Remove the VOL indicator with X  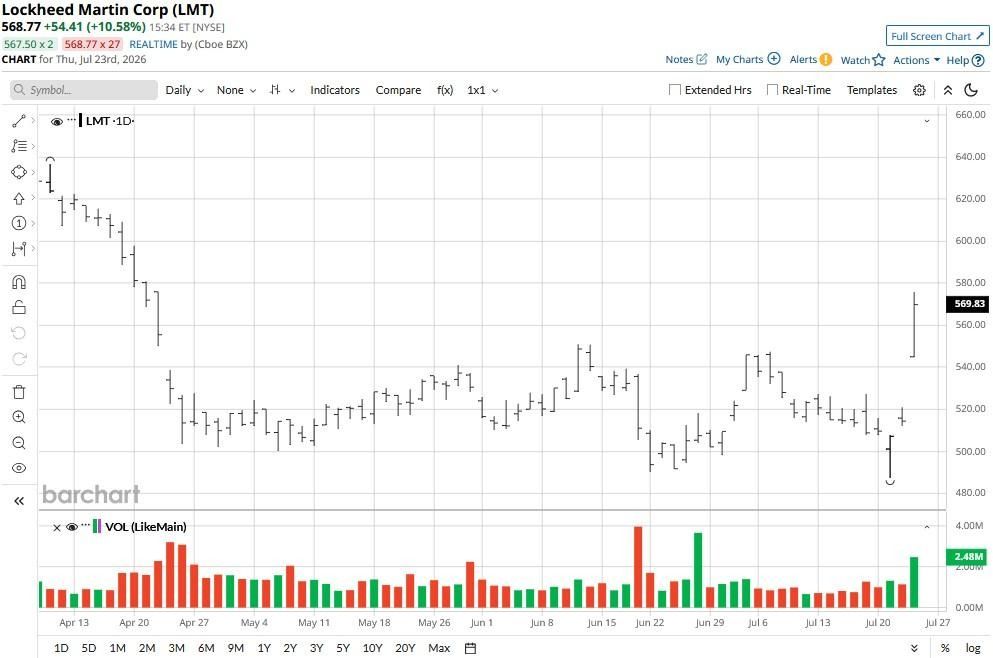[56, 528]
